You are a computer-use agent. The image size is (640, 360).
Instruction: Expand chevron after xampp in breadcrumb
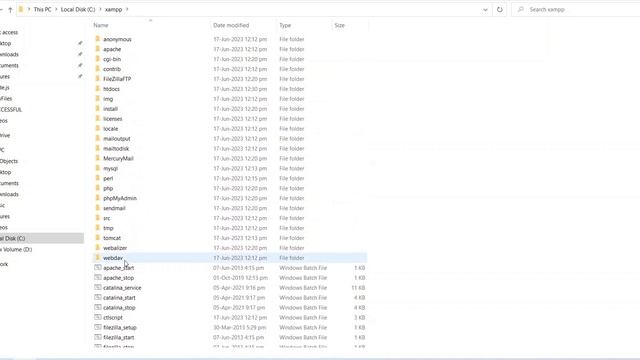click(127, 9)
